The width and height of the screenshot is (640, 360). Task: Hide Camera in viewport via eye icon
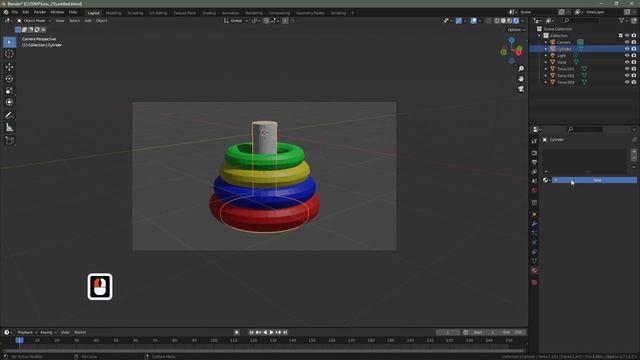click(x=627, y=42)
